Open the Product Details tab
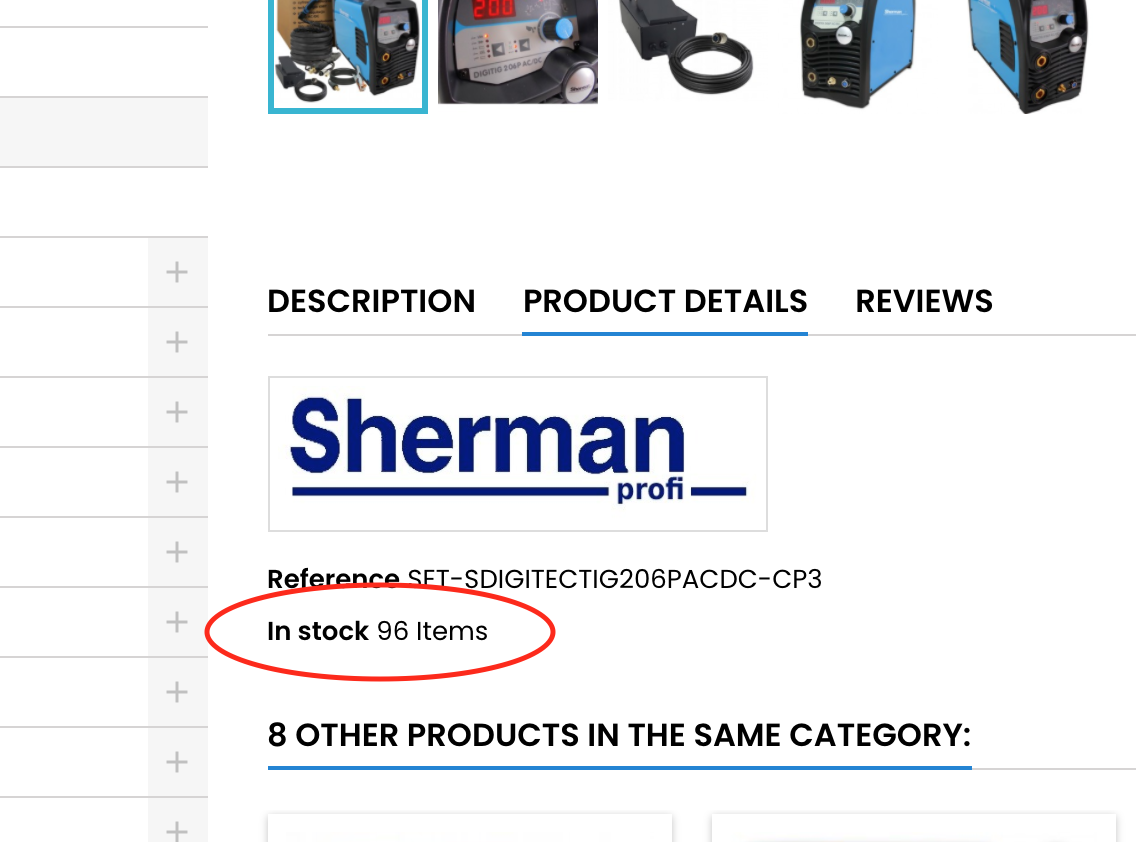 pos(665,301)
